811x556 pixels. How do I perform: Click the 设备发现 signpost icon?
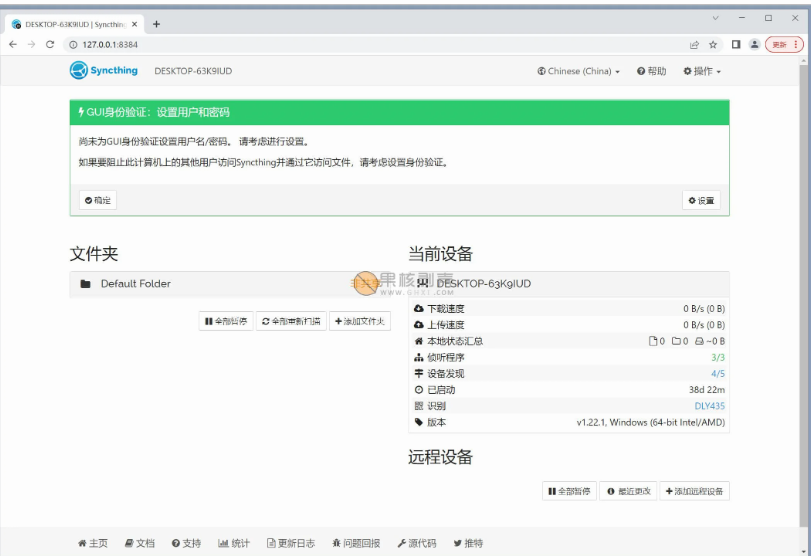click(419, 373)
